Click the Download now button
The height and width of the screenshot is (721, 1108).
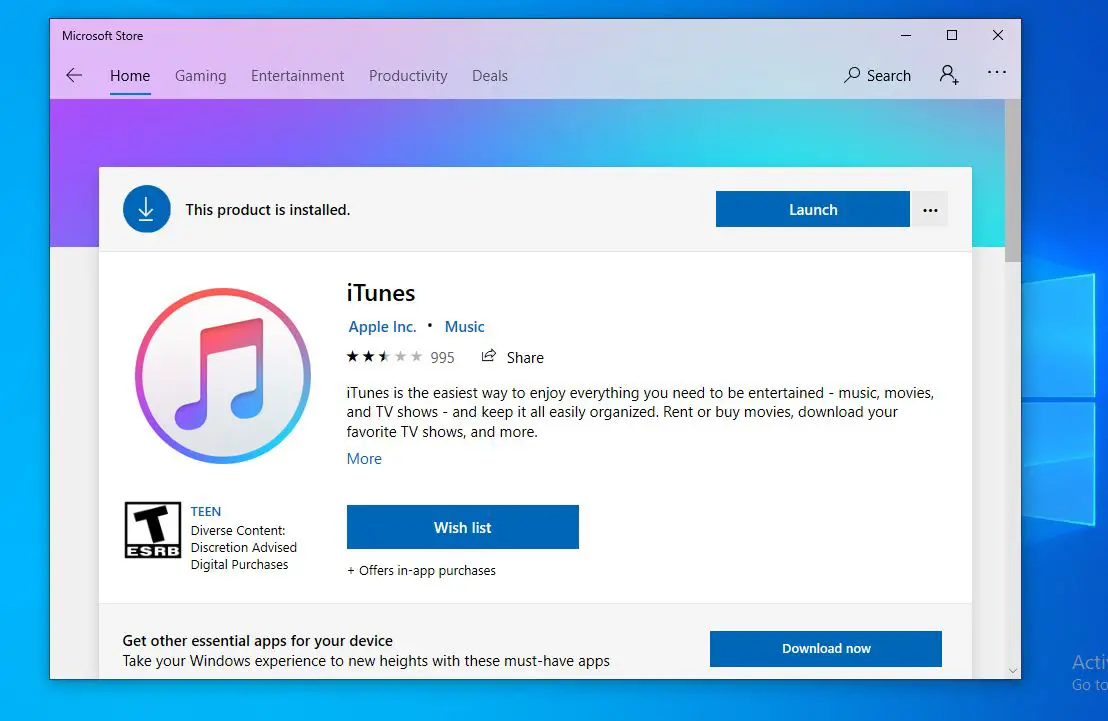[x=825, y=649]
